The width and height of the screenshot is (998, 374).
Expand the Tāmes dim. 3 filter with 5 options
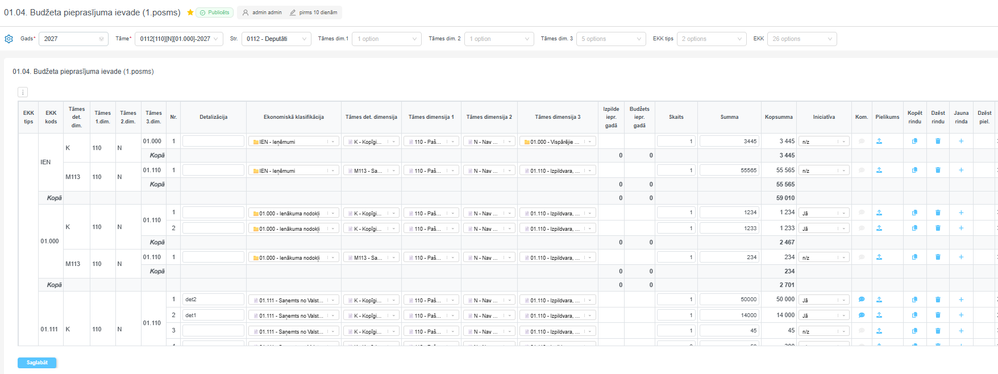point(611,39)
